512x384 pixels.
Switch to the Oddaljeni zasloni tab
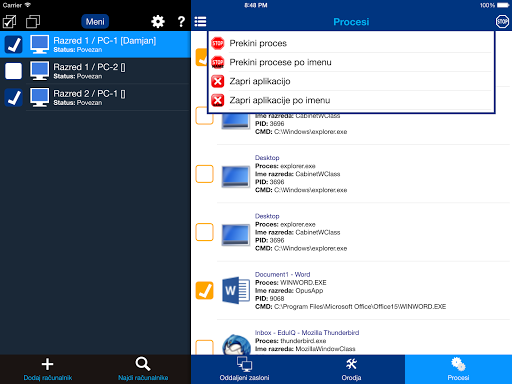(x=244, y=369)
